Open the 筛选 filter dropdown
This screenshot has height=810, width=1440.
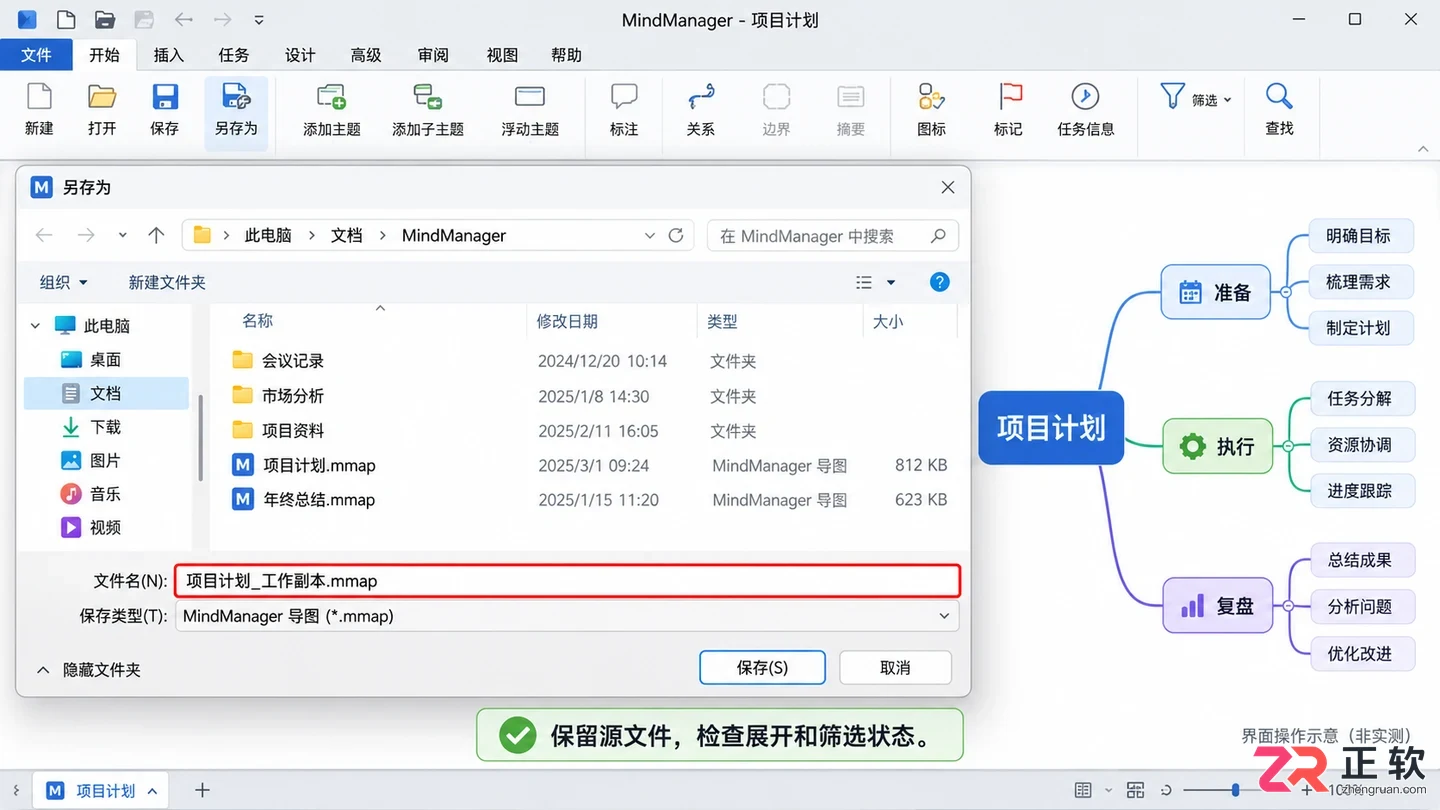click(1196, 99)
